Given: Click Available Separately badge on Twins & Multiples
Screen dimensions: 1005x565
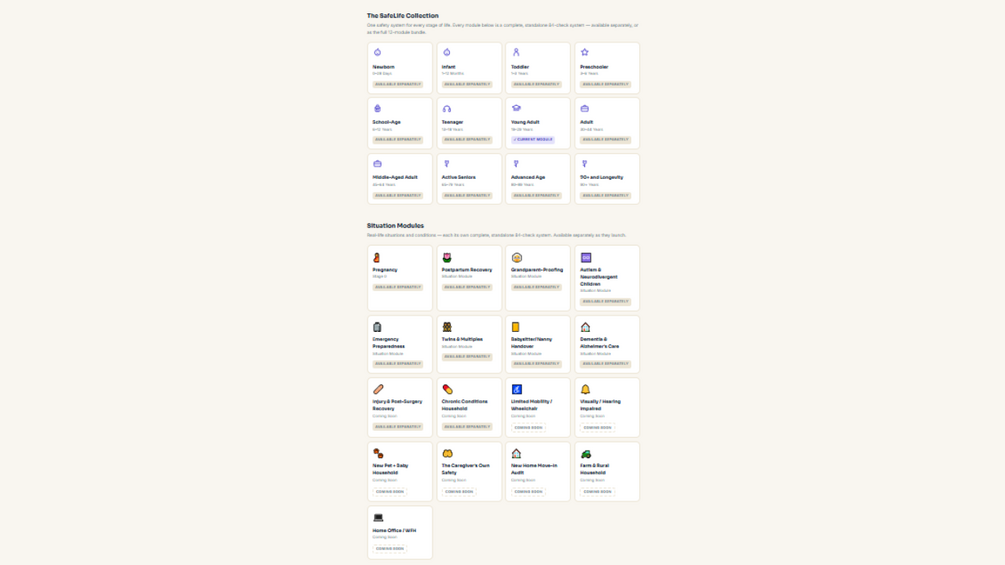Looking at the screenshot, I should click(x=467, y=356).
